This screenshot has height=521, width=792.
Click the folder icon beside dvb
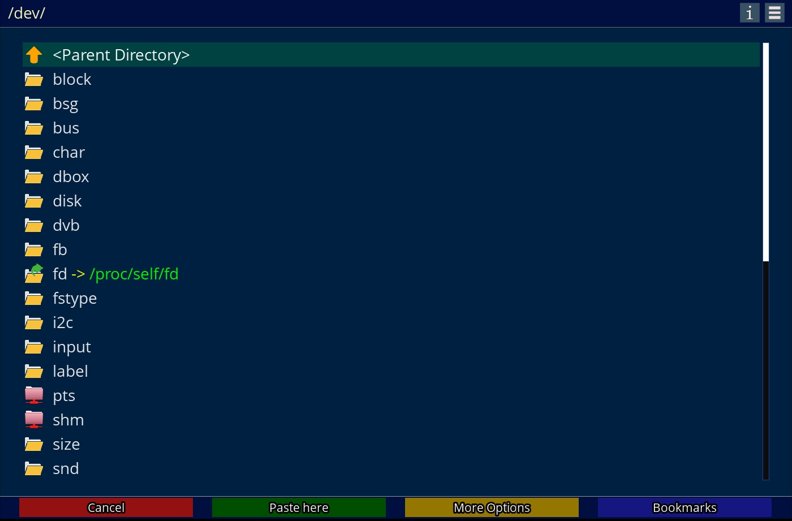click(34, 225)
